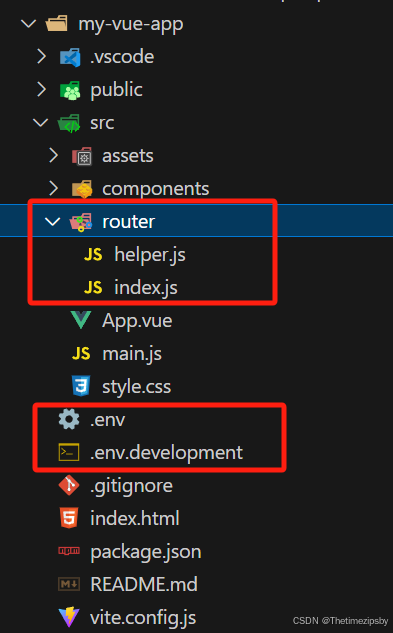
Task: Click the git icon next to .gitignore
Action: 69,485
